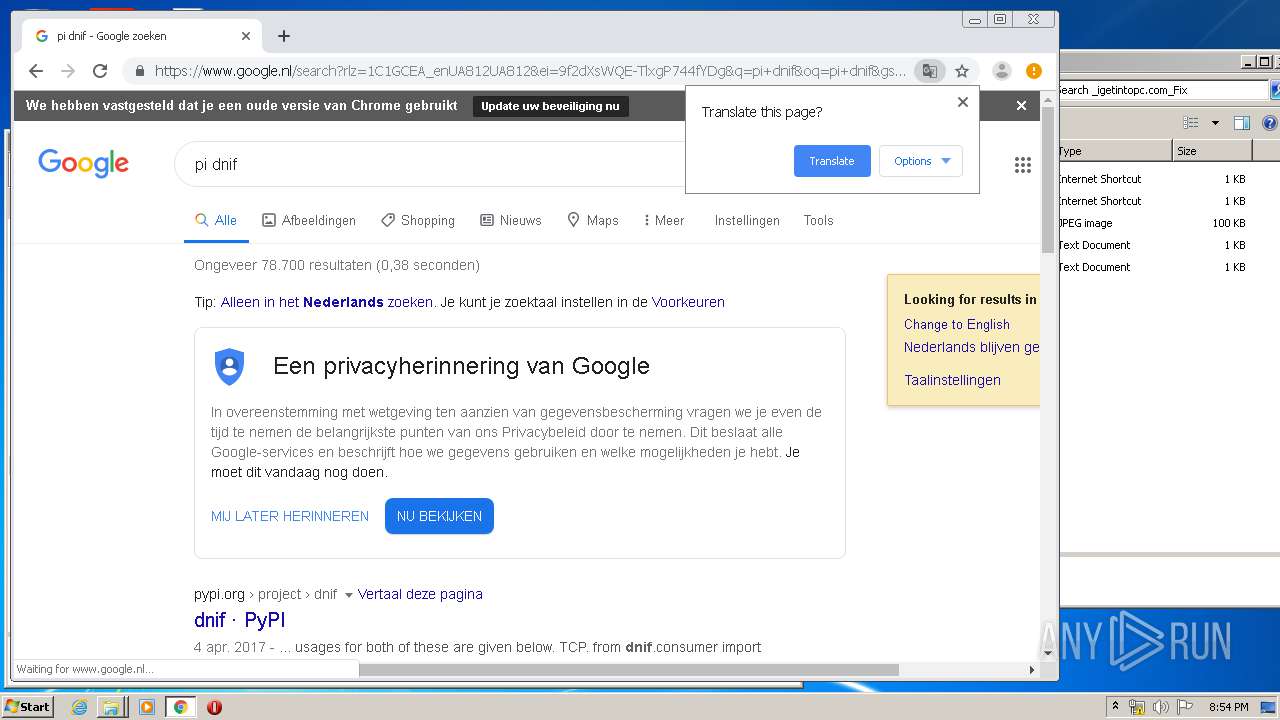Open Instellingen search settings
The image size is (1280, 720).
pos(747,220)
